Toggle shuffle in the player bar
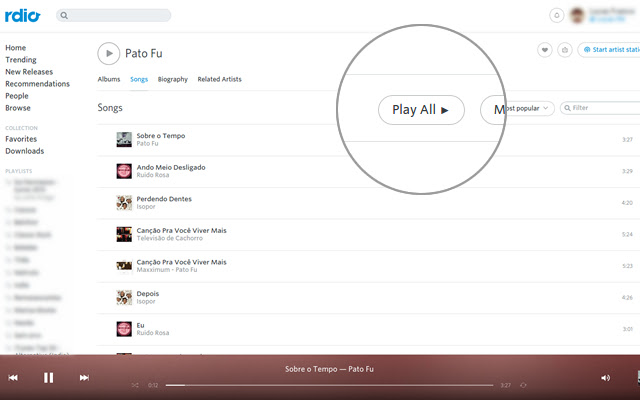This screenshot has width=640, height=400. (135, 385)
